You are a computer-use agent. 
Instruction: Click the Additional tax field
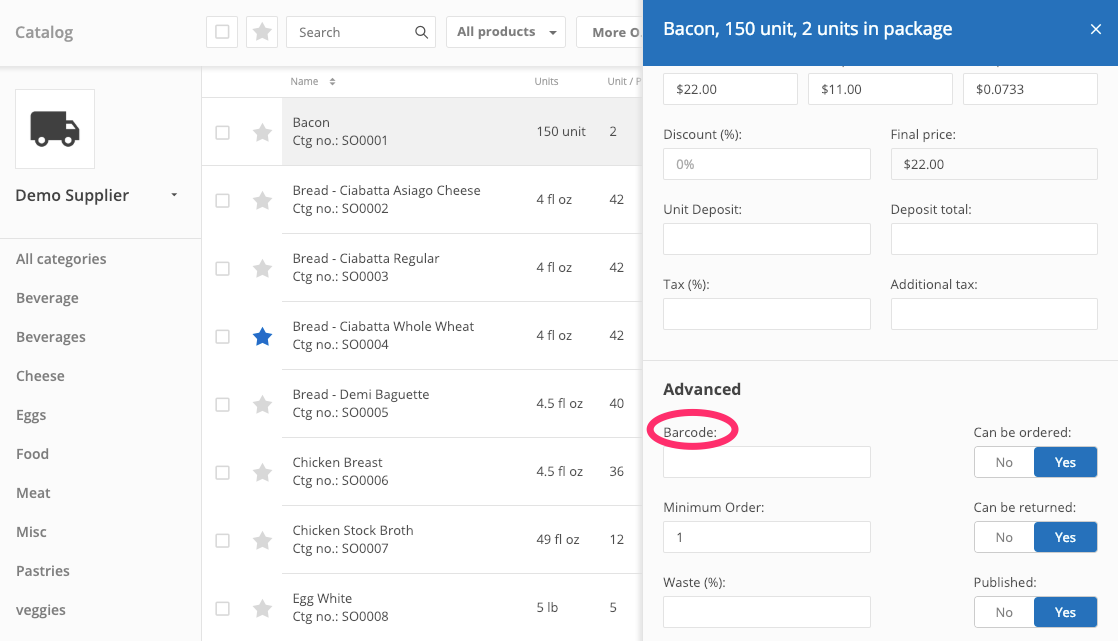pyautogui.click(x=994, y=314)
